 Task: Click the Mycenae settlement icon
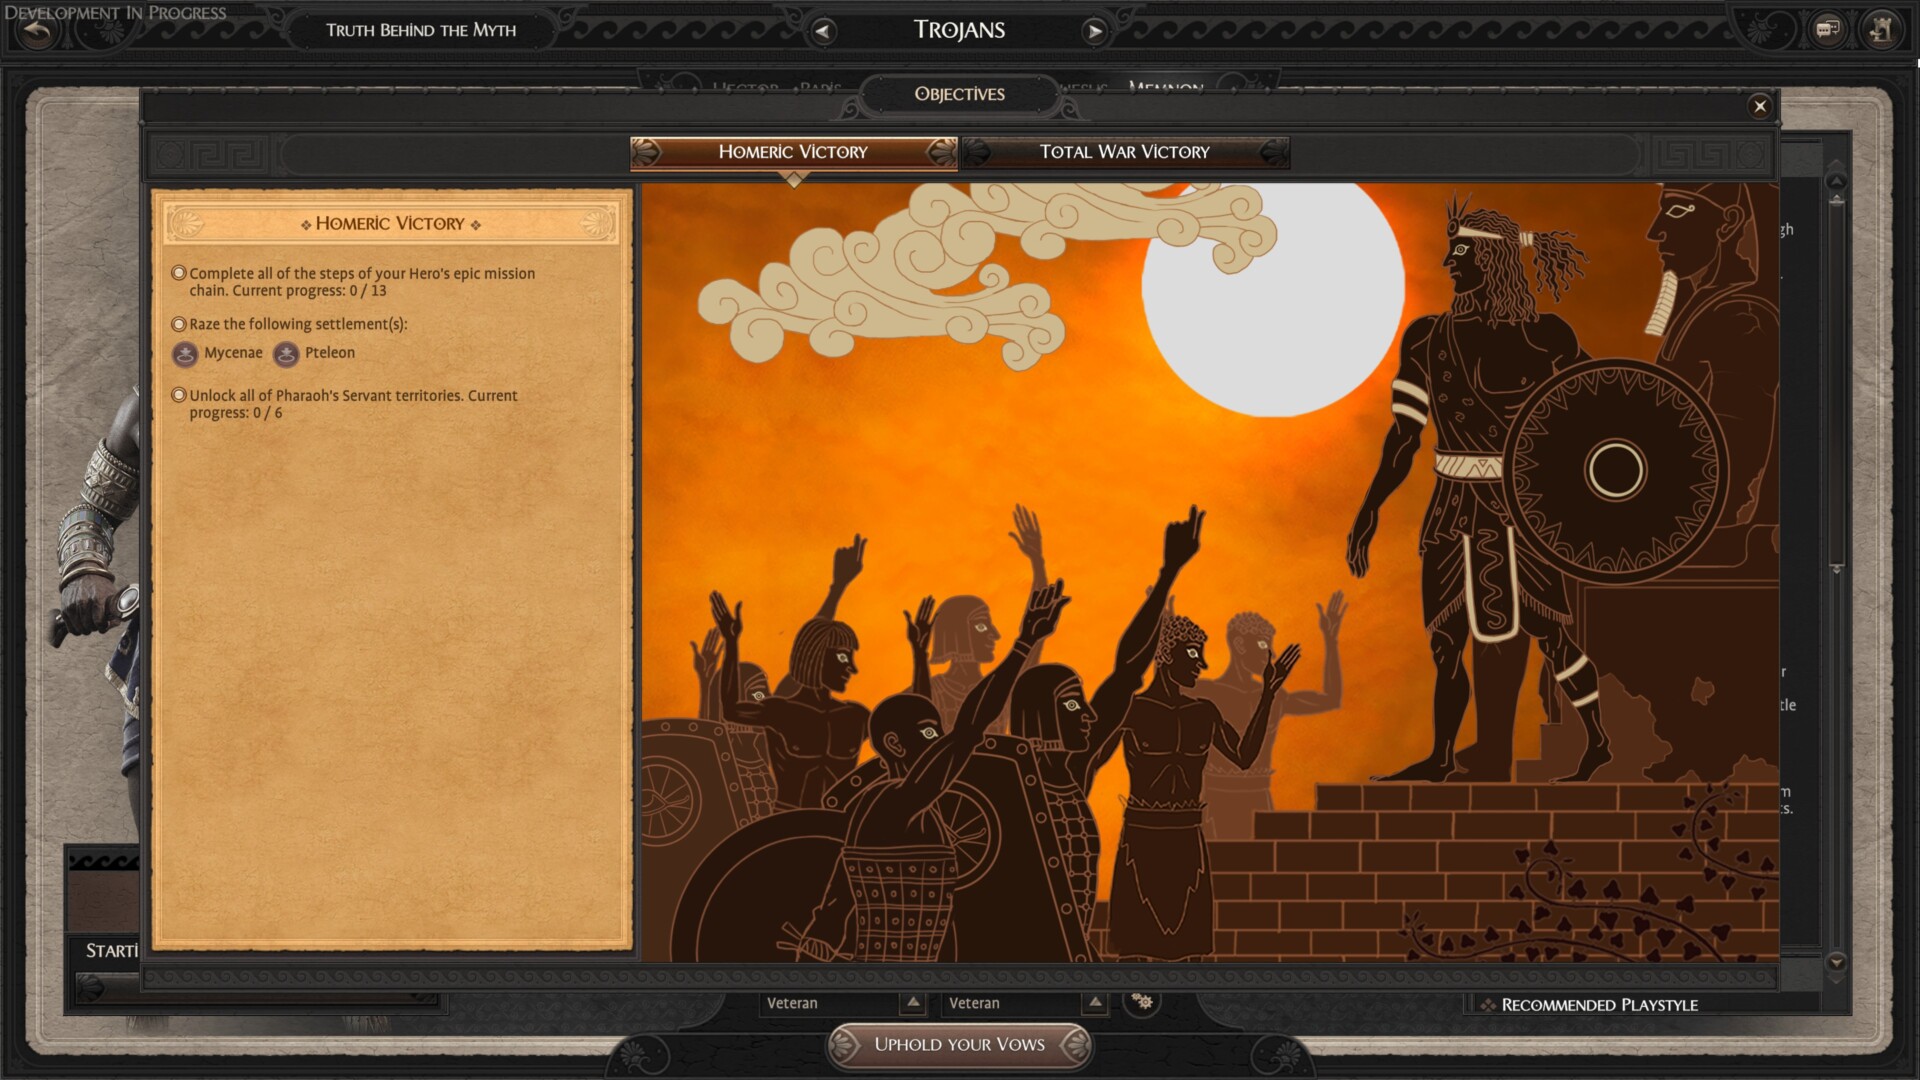[185, 354]
